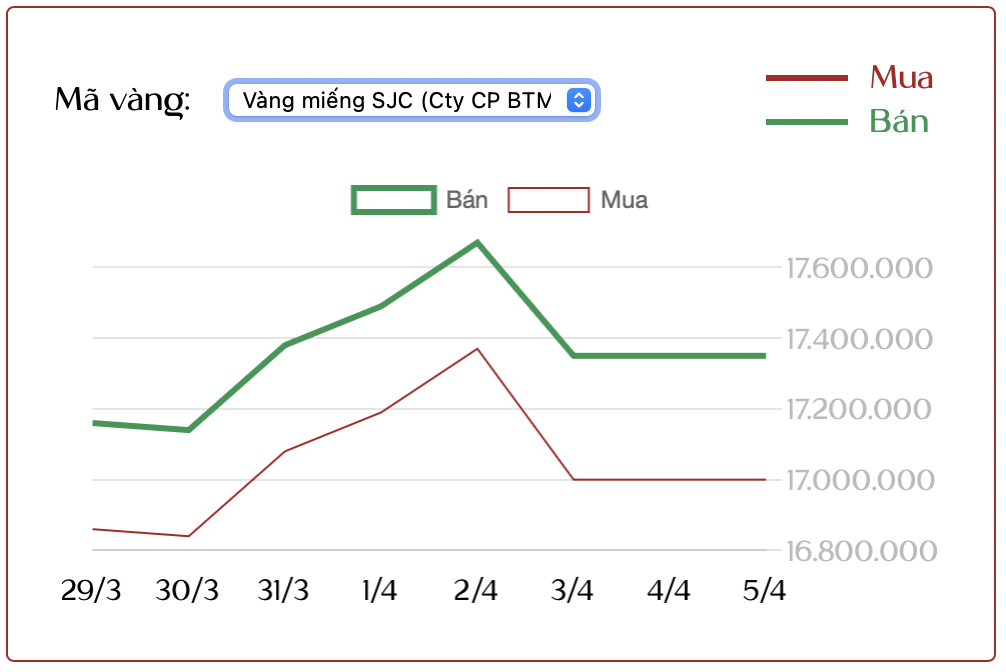Click the Mua line peak at 2/4
Image resolution: width=1006 pixels, height=672 pixels.
tap(477, 349)
